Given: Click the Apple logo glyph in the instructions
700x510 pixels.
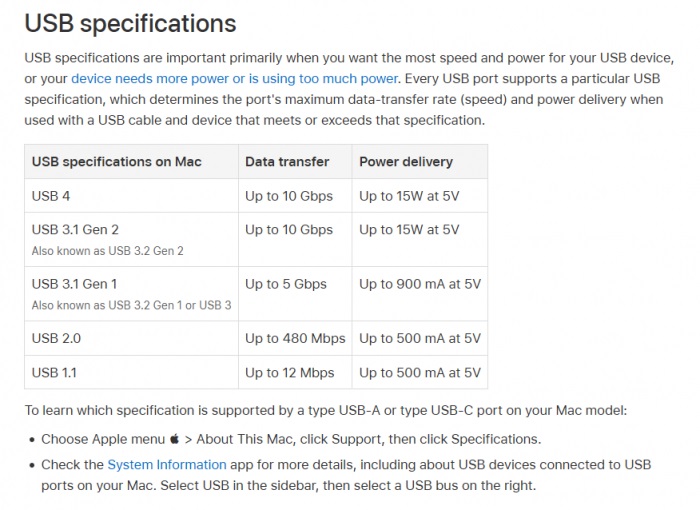Looking at the screenshot, I should [174, 439].
